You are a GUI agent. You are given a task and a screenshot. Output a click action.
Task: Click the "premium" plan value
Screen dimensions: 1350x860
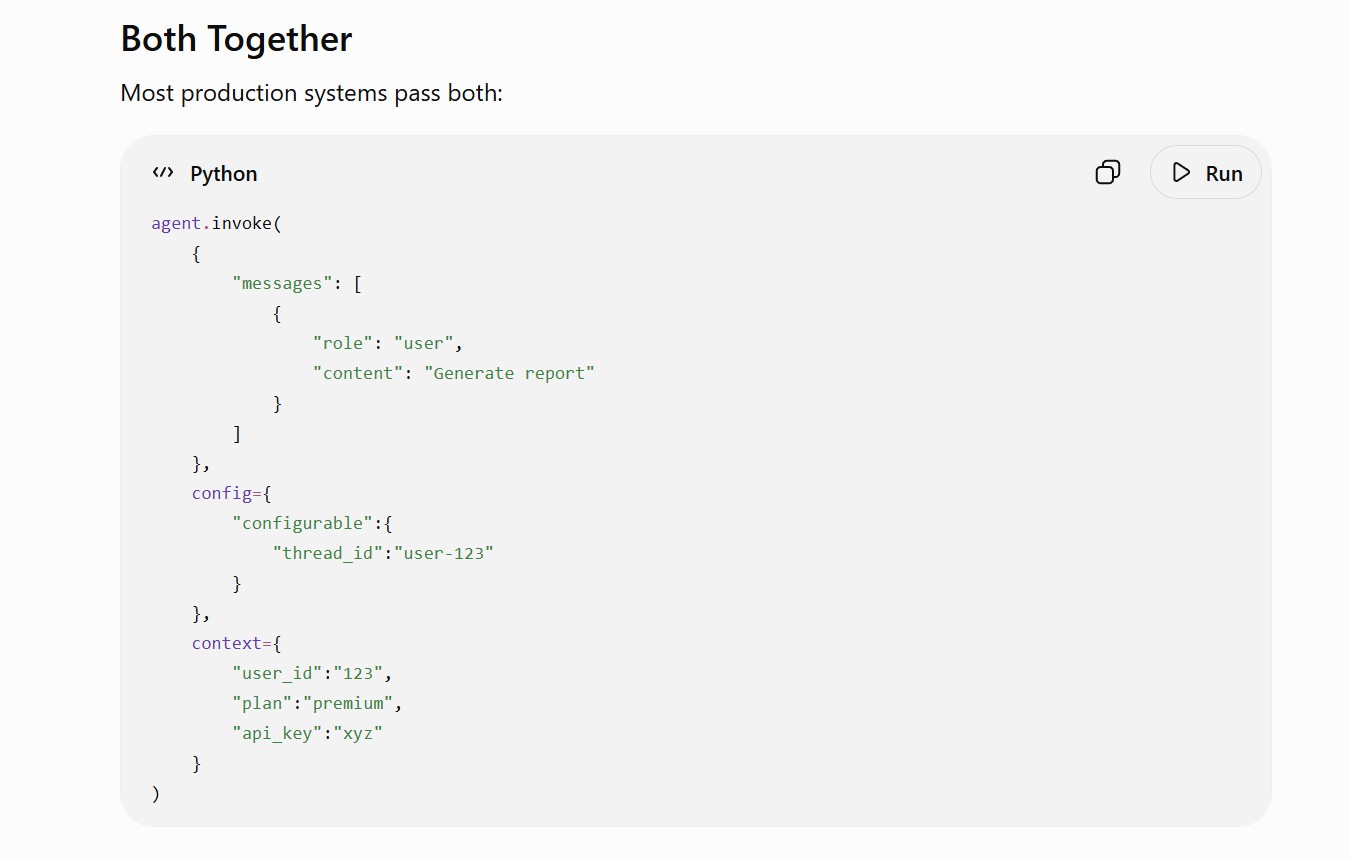click(x=353, y=703)
